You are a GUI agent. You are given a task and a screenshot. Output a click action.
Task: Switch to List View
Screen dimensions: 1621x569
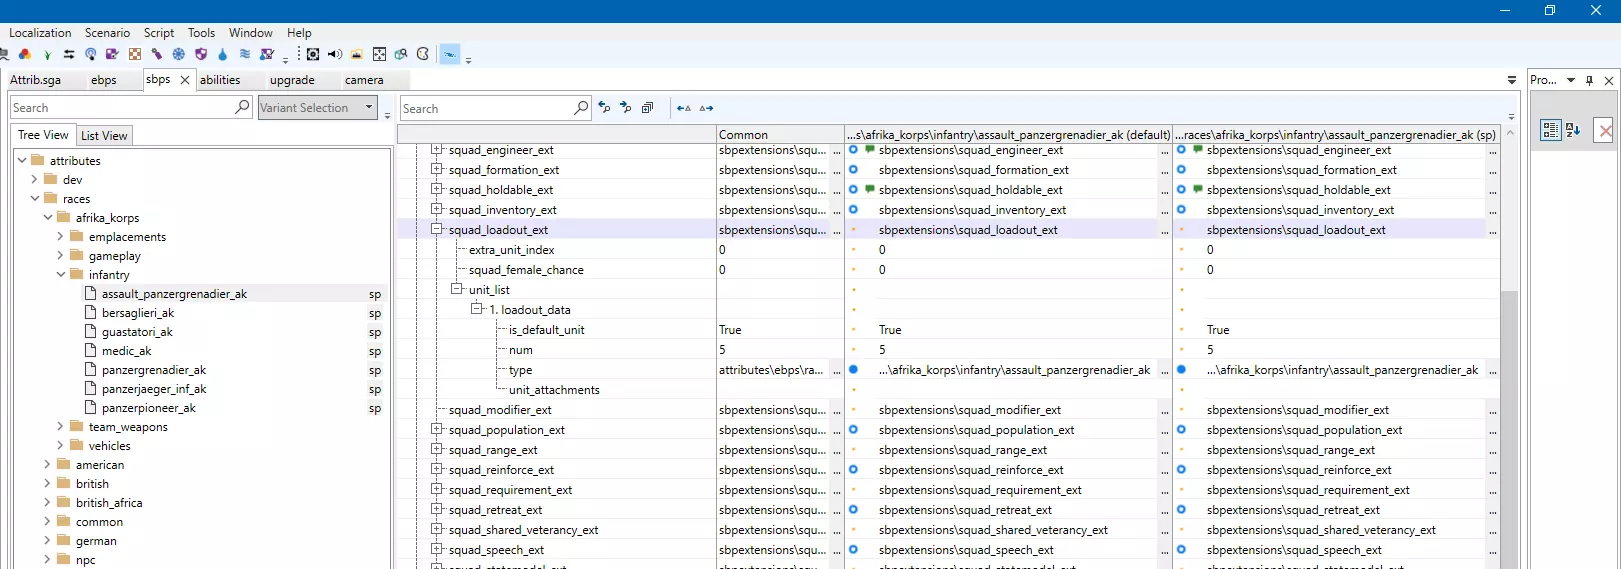pyautogui.click(x=104, y=135)
